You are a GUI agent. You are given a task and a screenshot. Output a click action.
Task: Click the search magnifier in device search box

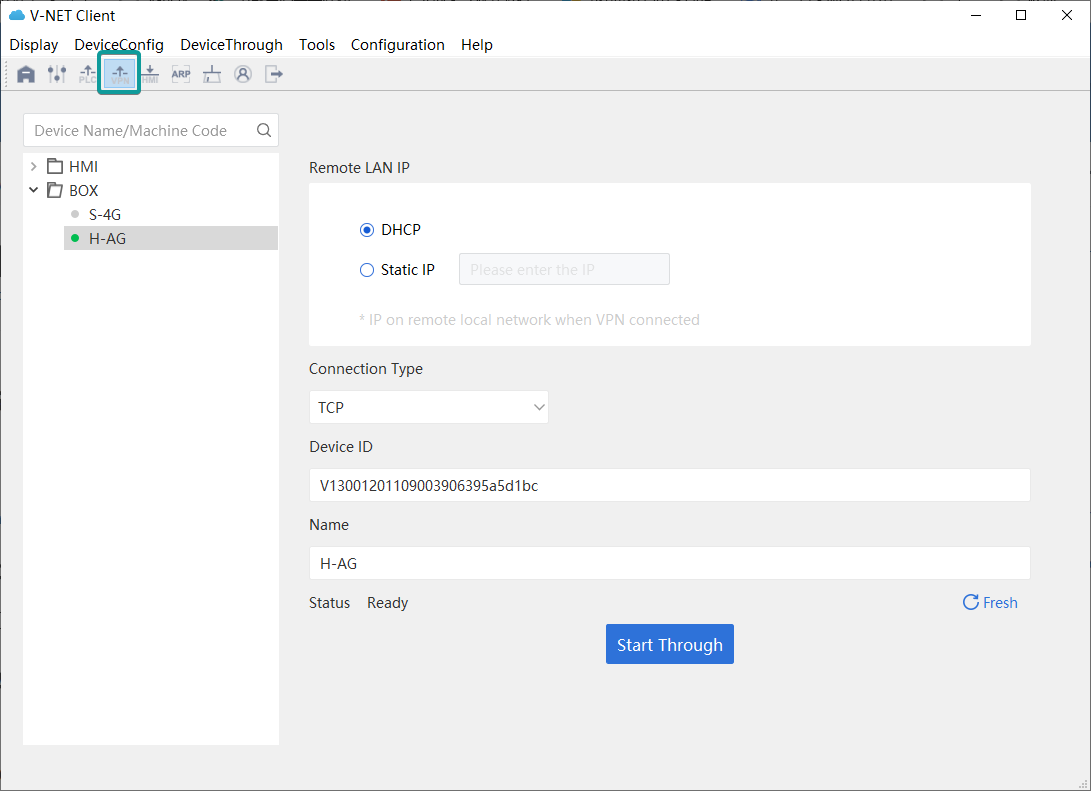262,130
